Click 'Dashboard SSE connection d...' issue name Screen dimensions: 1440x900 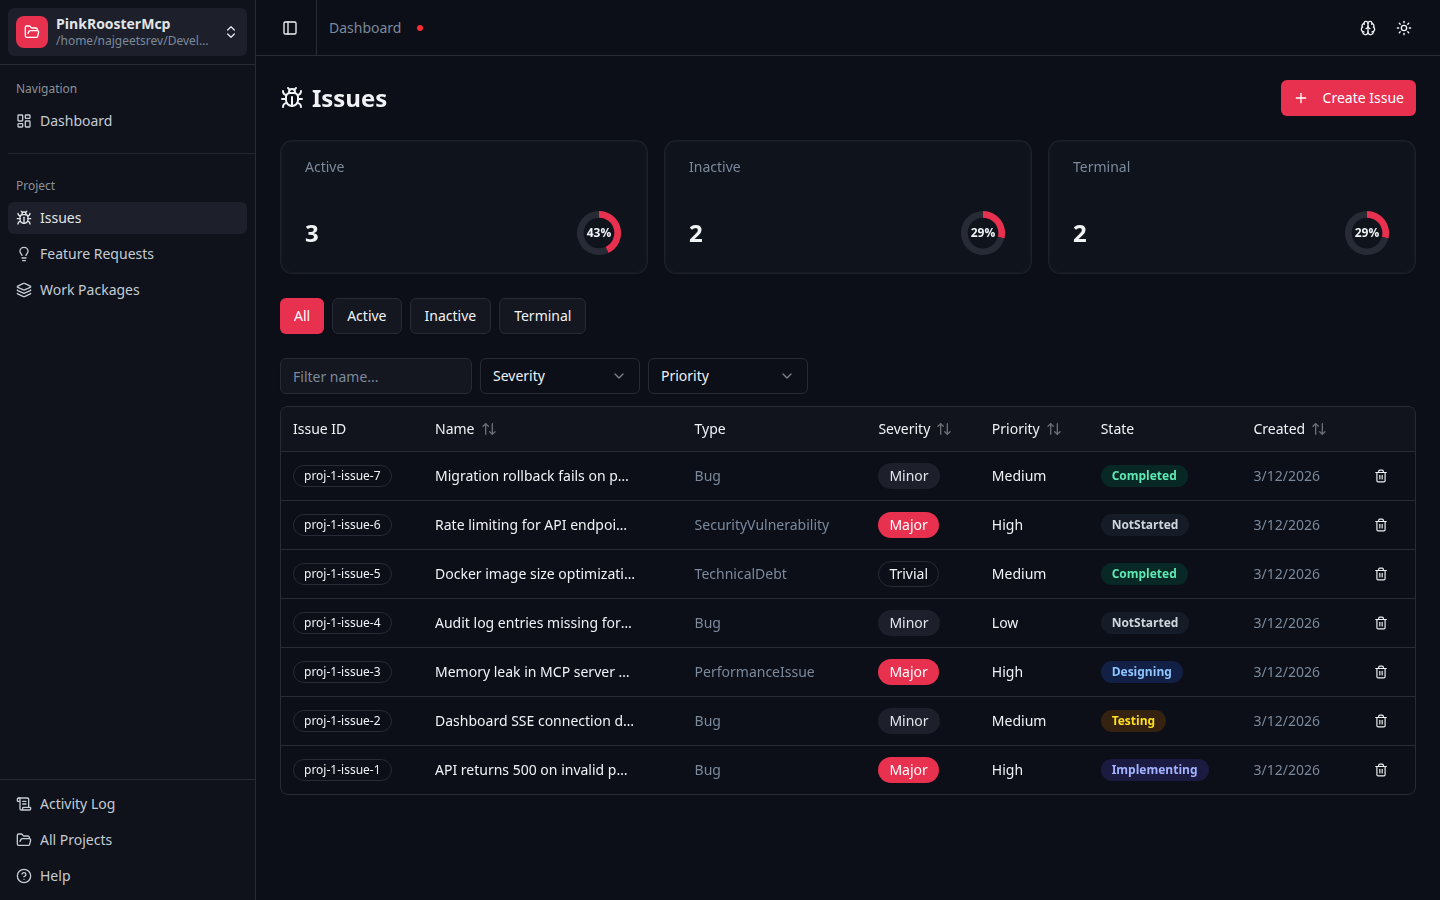534,721
